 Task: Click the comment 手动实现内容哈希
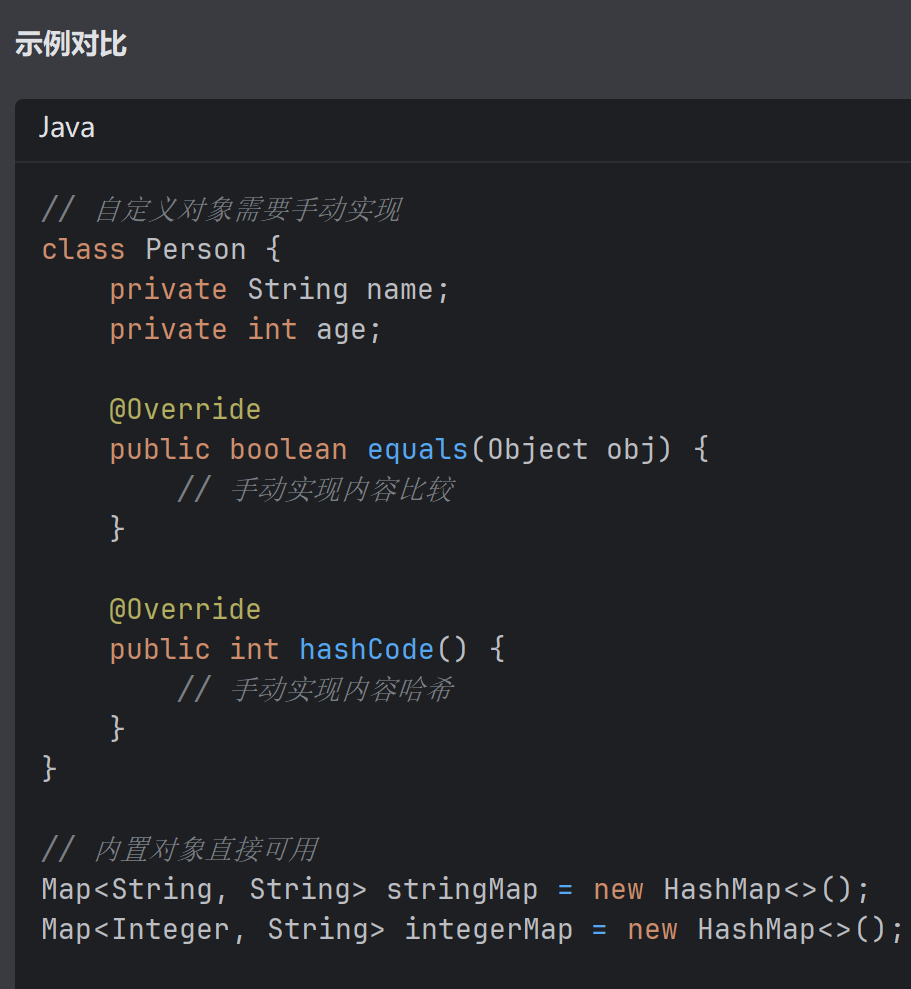click(340, 689)
